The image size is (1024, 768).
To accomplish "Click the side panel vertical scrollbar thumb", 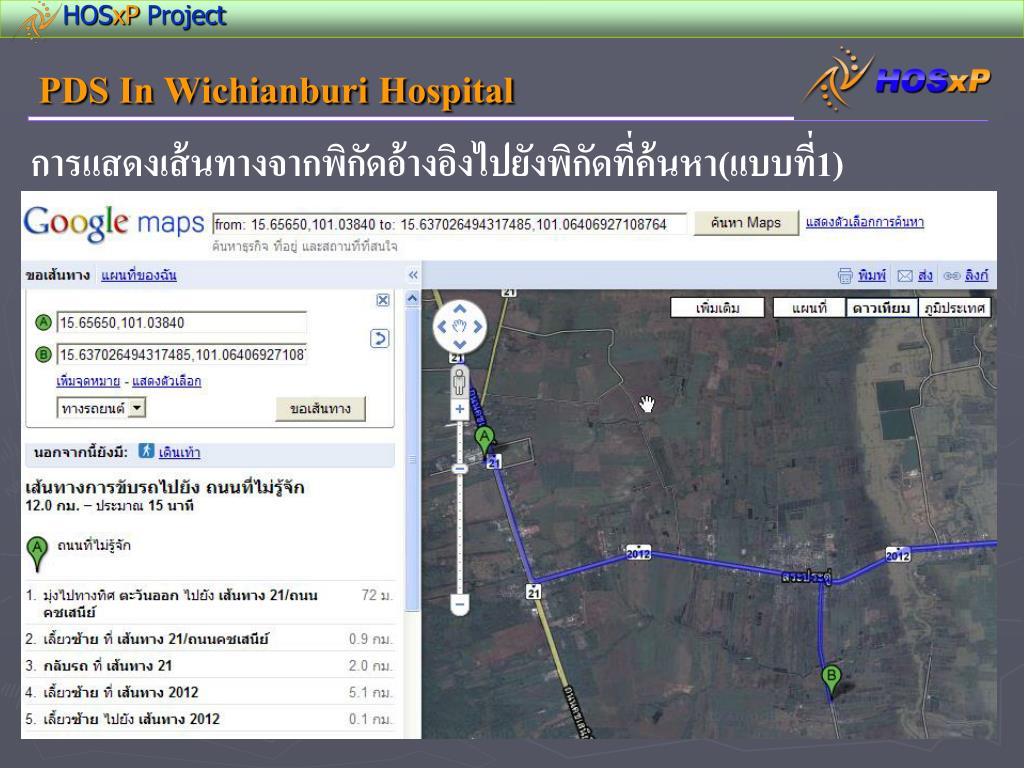I will coord(413,459).
